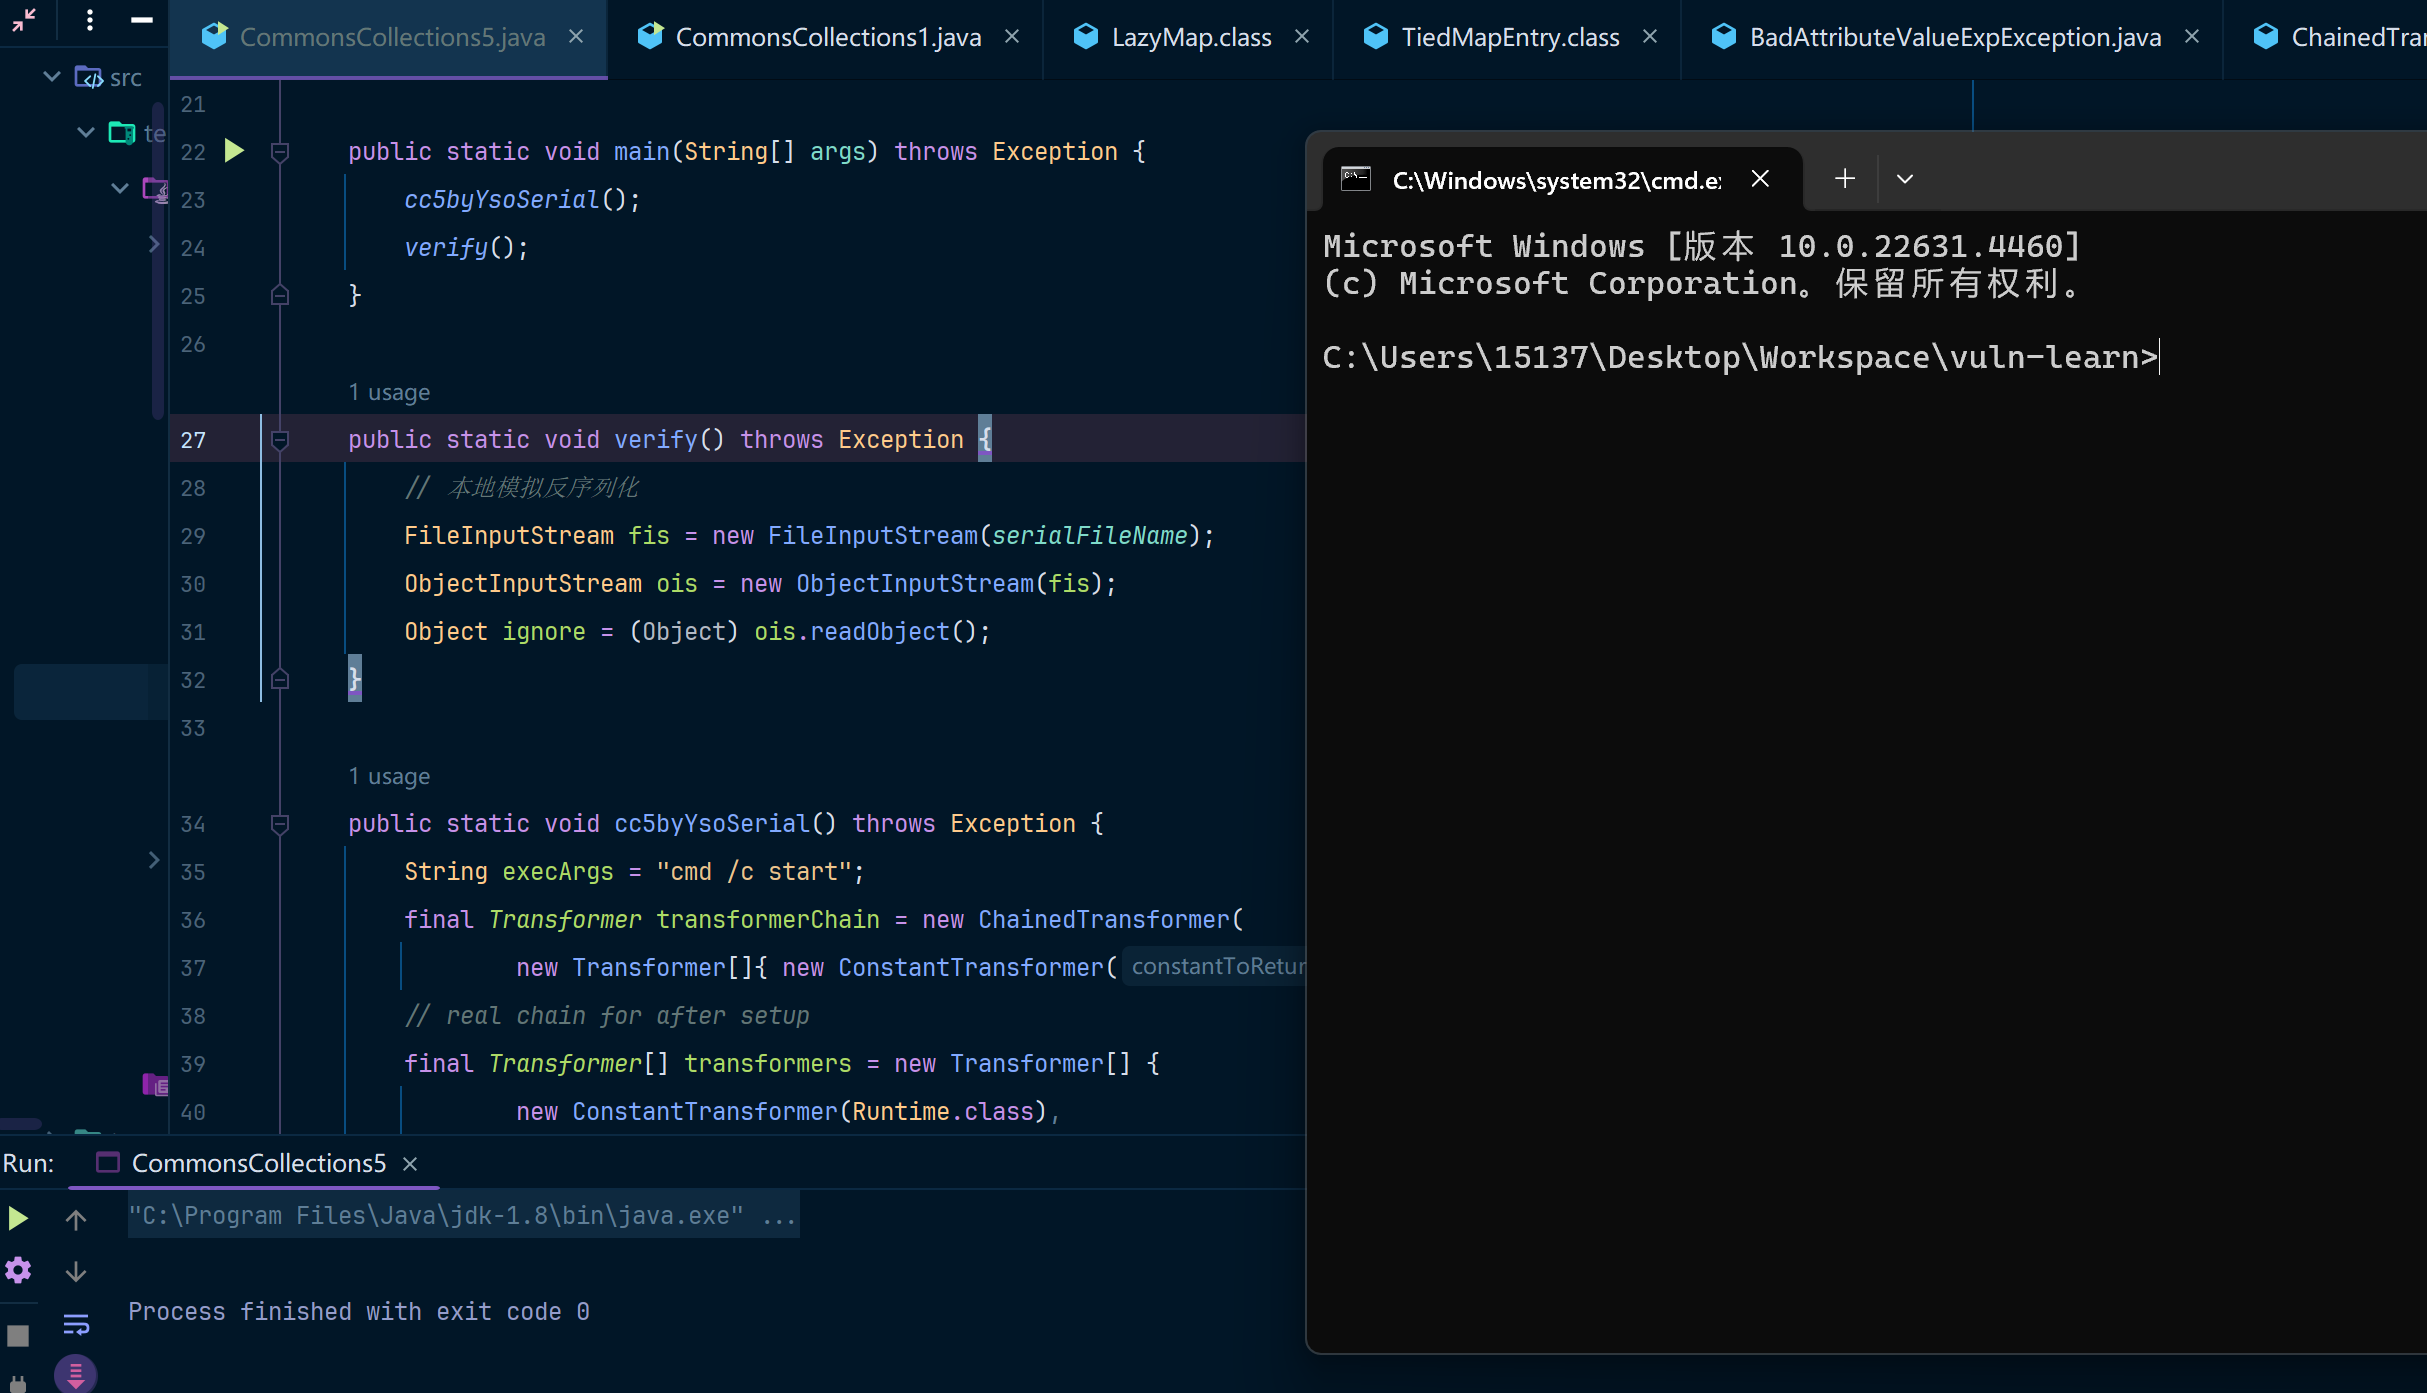Click serialFileName on line 29
This screenshot has height=1393, width=2427.
point(1089,535)
